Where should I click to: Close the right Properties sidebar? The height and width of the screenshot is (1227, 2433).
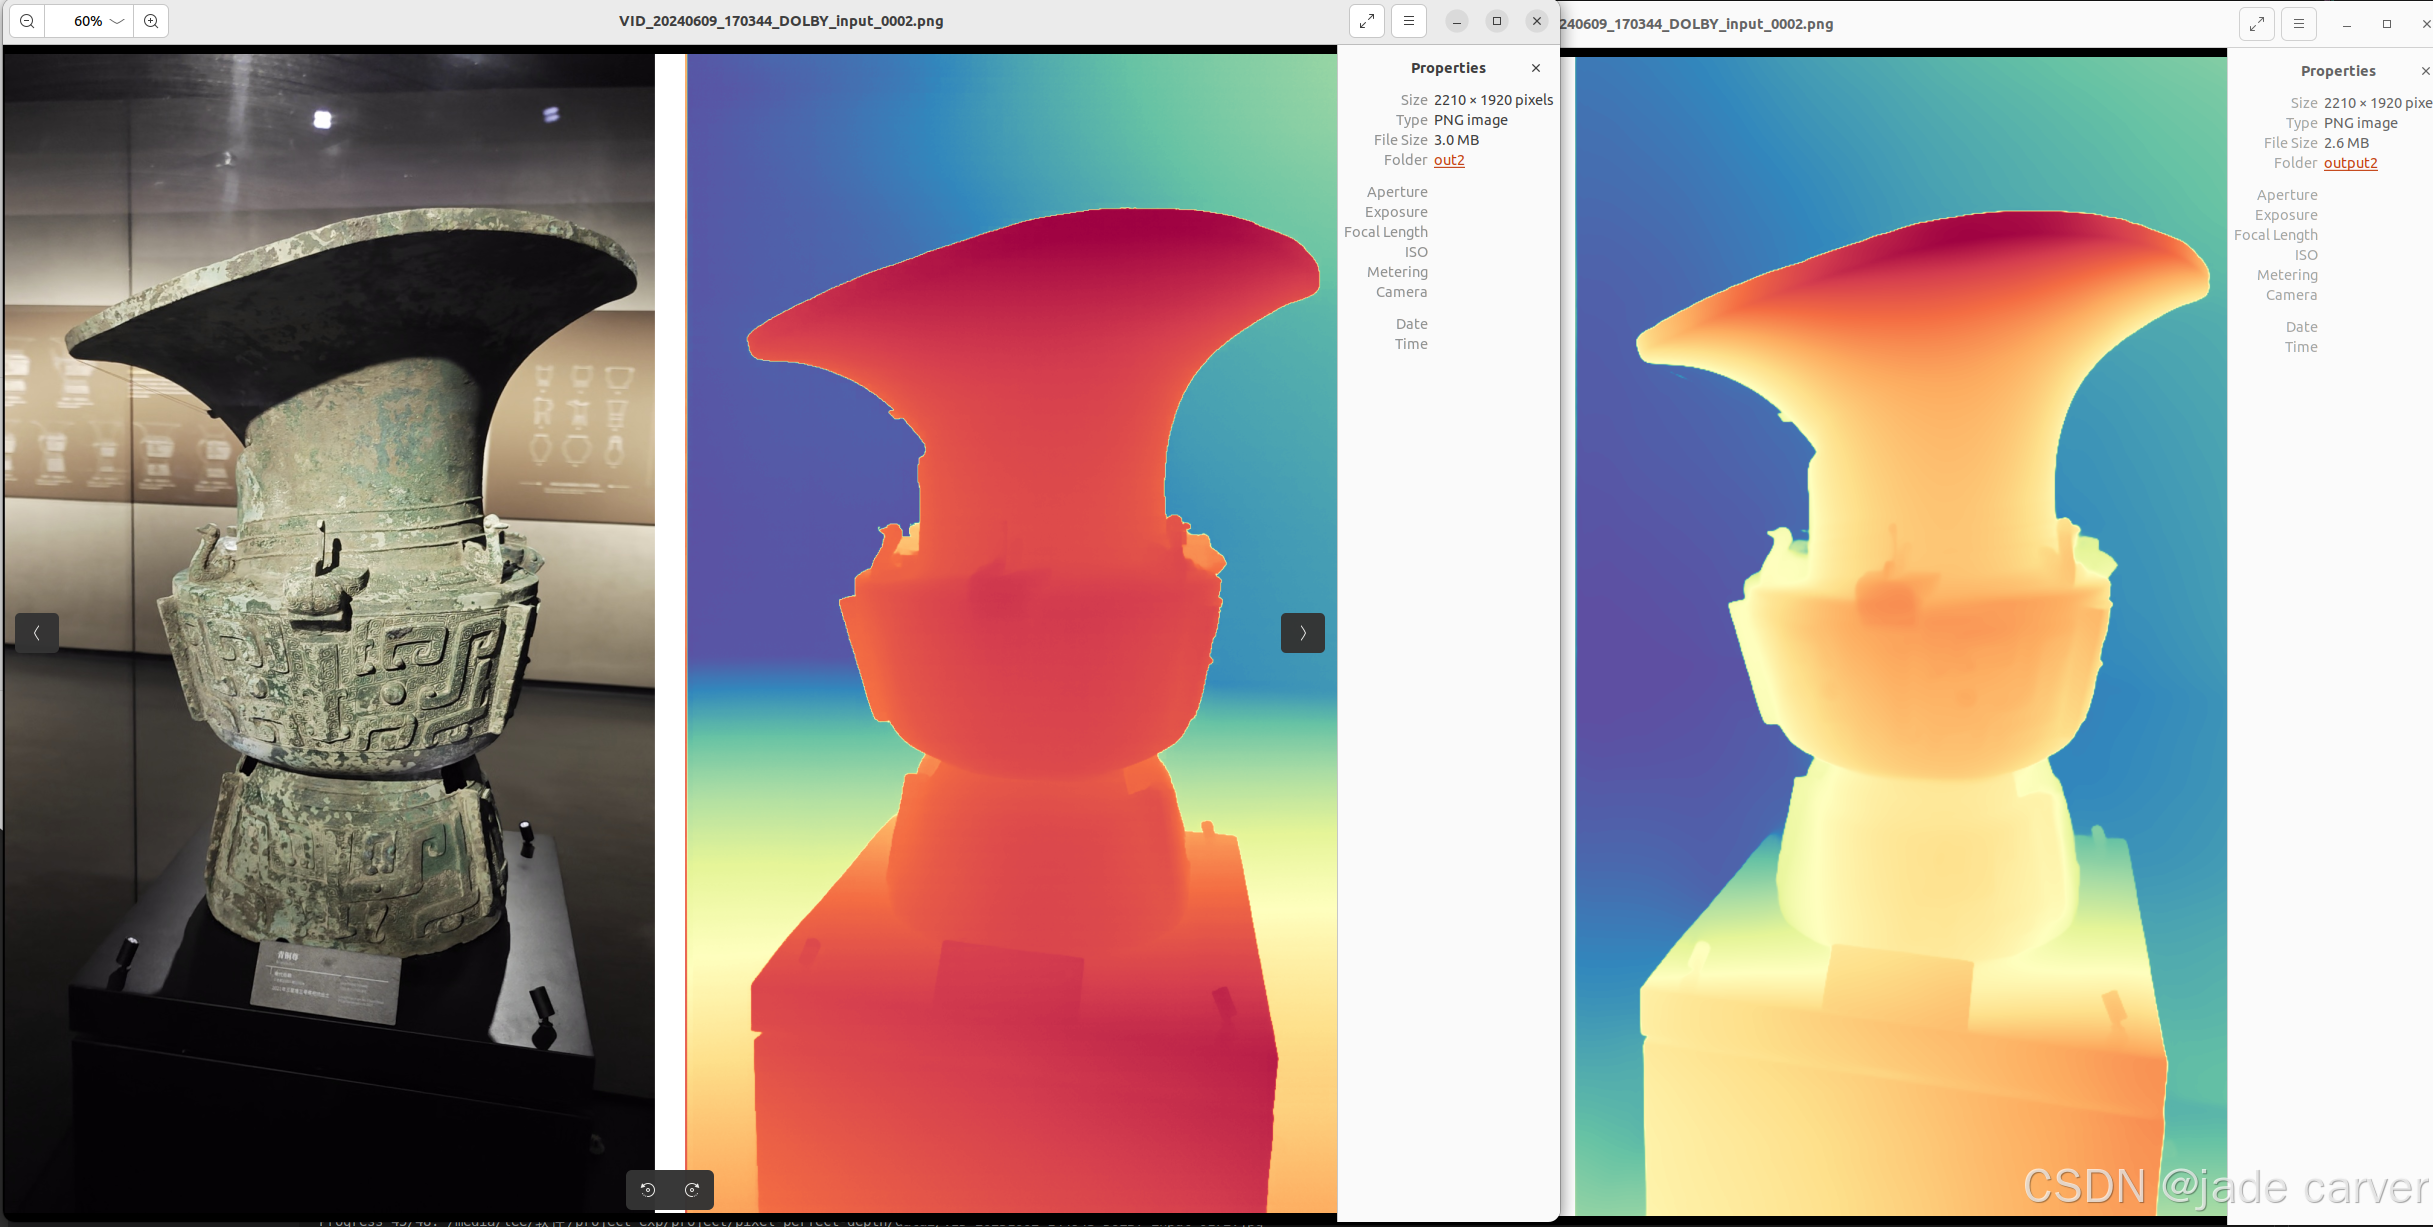(x=2425, y=71)
